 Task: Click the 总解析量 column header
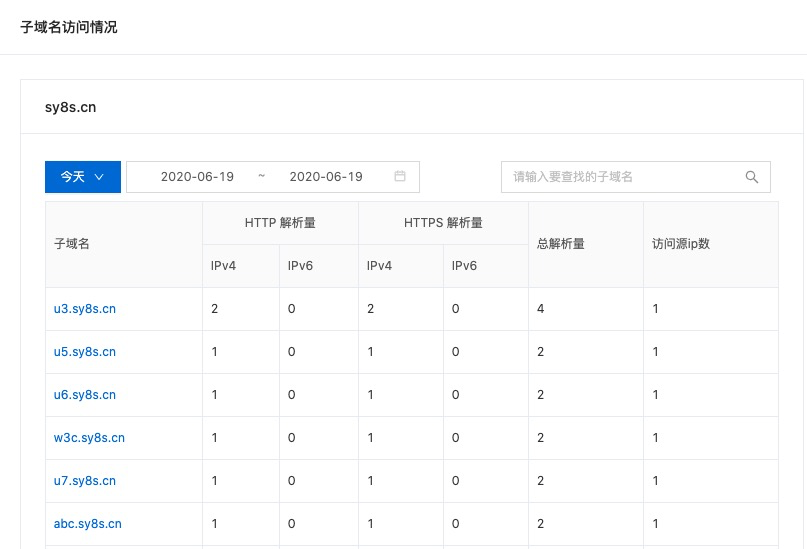tap(560, 244)
